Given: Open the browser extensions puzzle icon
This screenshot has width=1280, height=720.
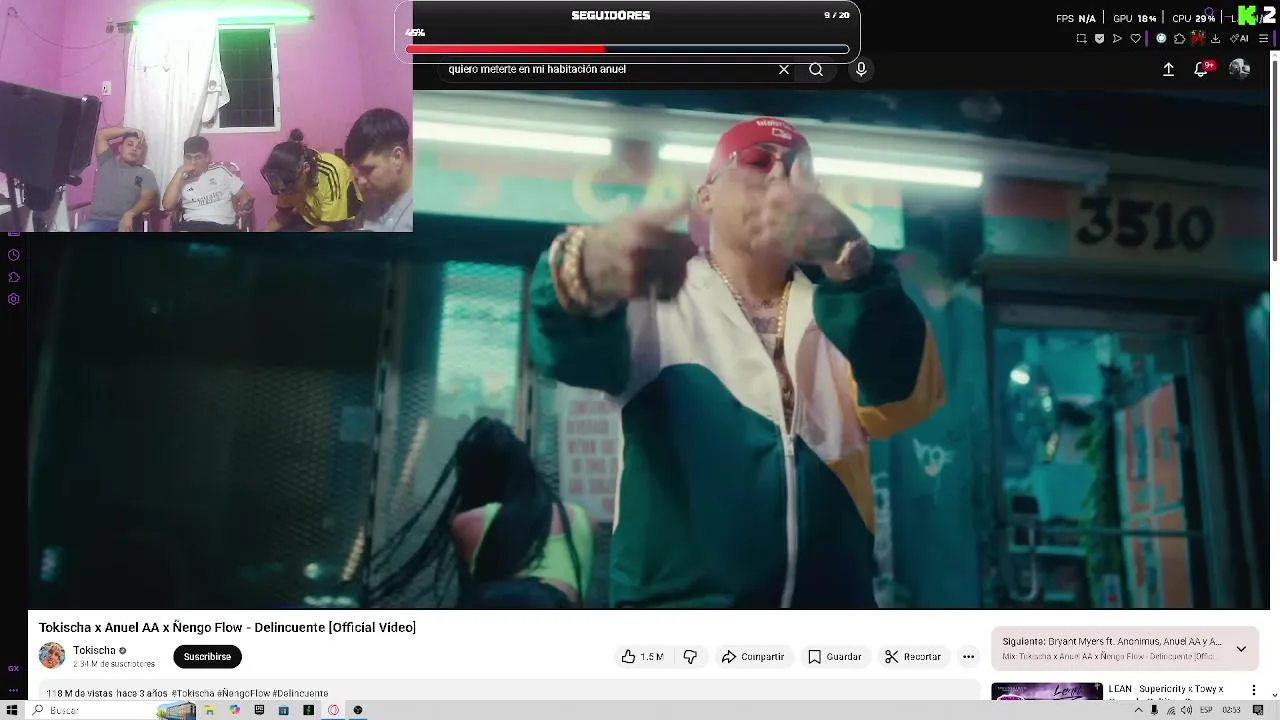Looking at the screenshot, I should click(1179, 39).
